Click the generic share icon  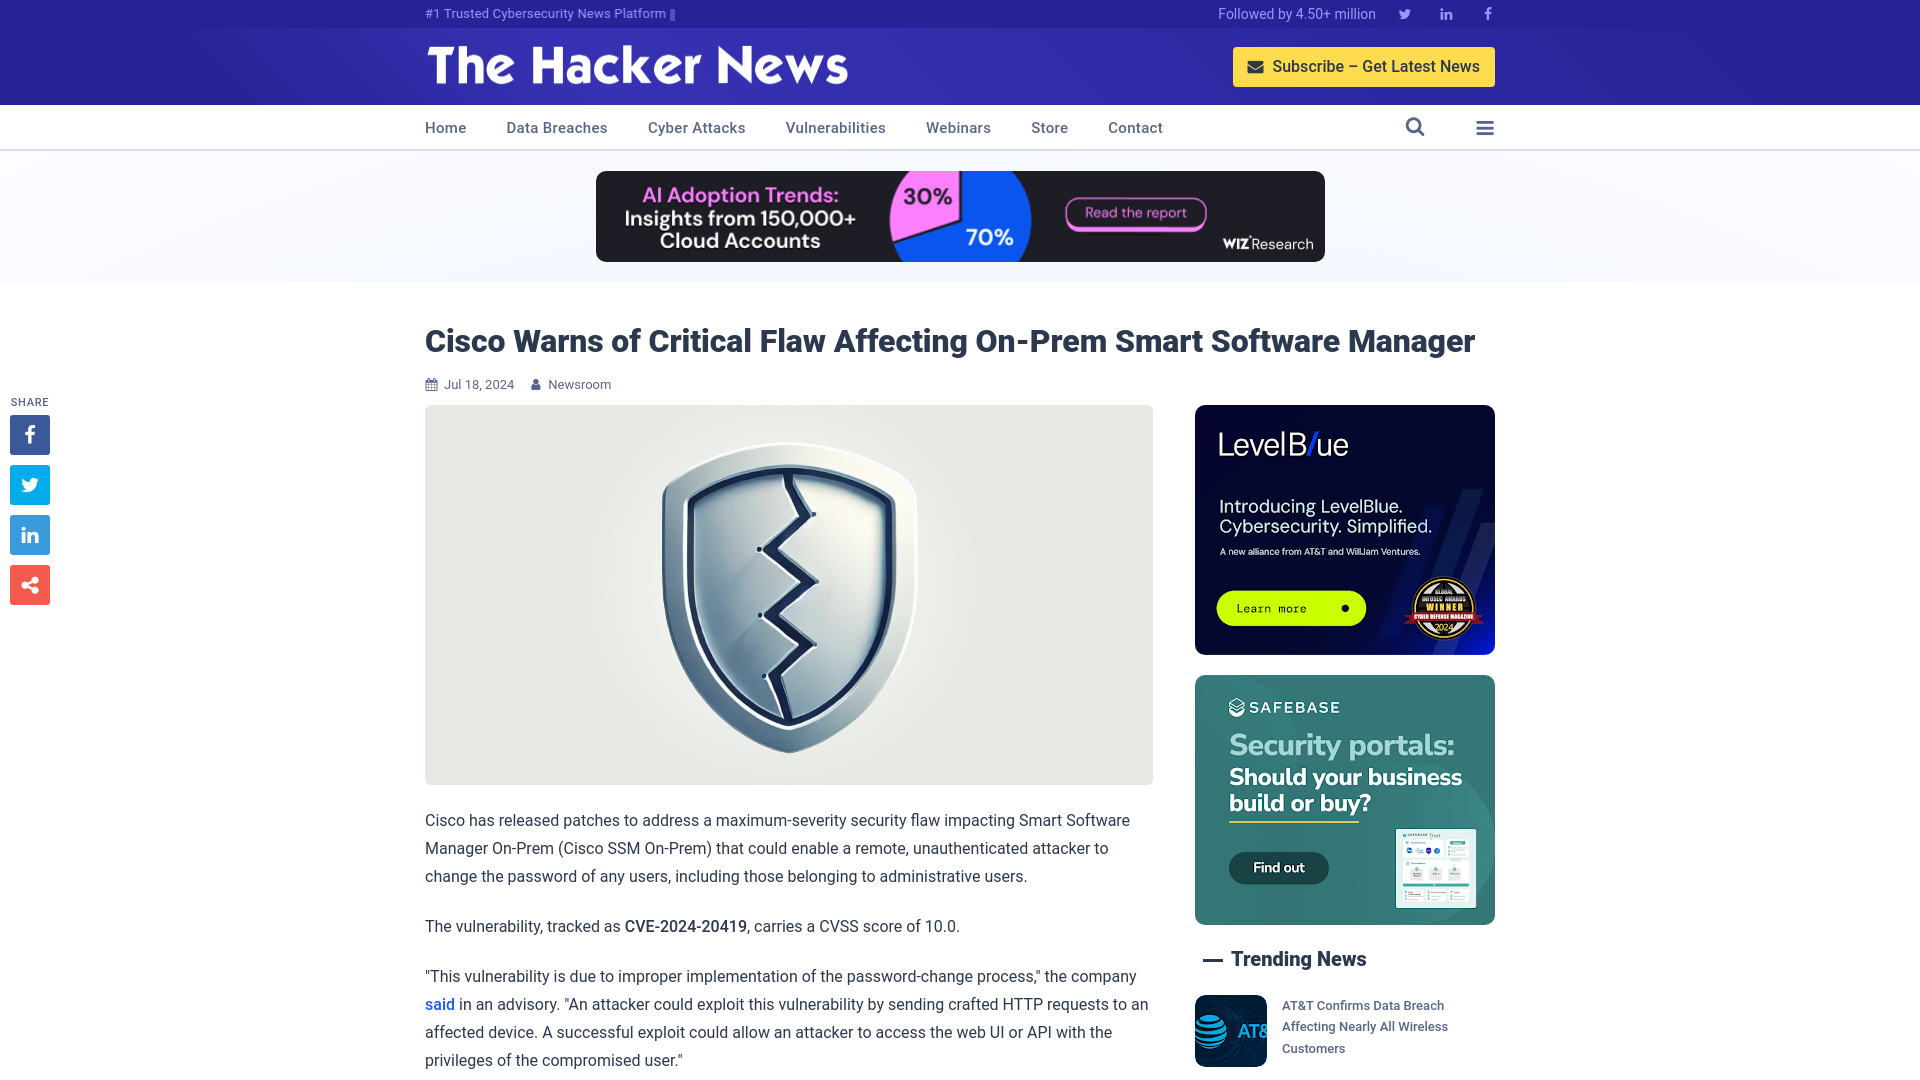click(x=29, y=584)
